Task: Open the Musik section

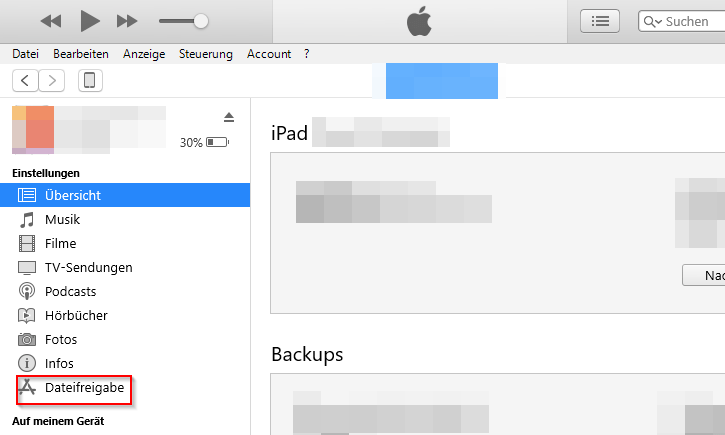Action: (62, 219)
